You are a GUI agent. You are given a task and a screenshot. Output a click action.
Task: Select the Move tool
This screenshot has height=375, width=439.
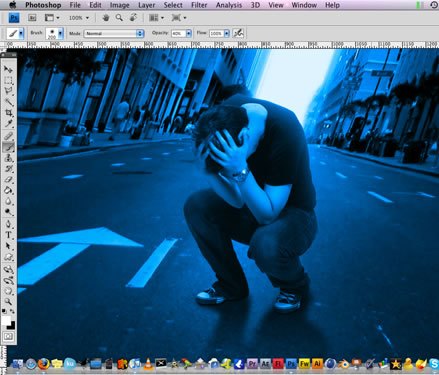click(x=8, y=69)
